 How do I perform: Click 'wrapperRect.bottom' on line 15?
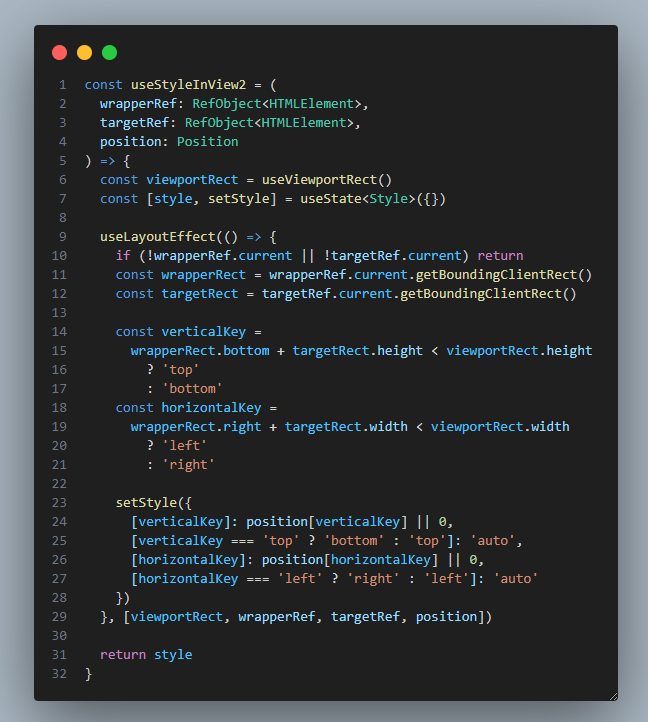pos(200,351)
